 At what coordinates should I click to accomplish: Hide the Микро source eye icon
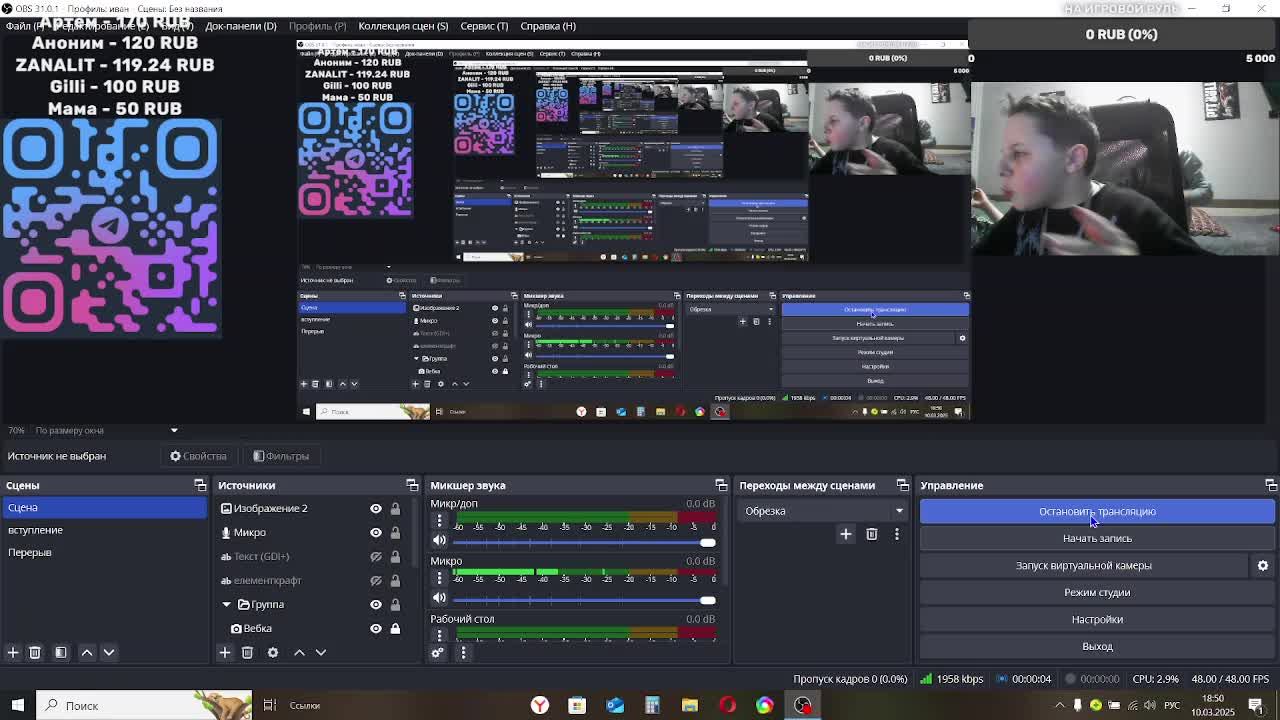point(376,532)
